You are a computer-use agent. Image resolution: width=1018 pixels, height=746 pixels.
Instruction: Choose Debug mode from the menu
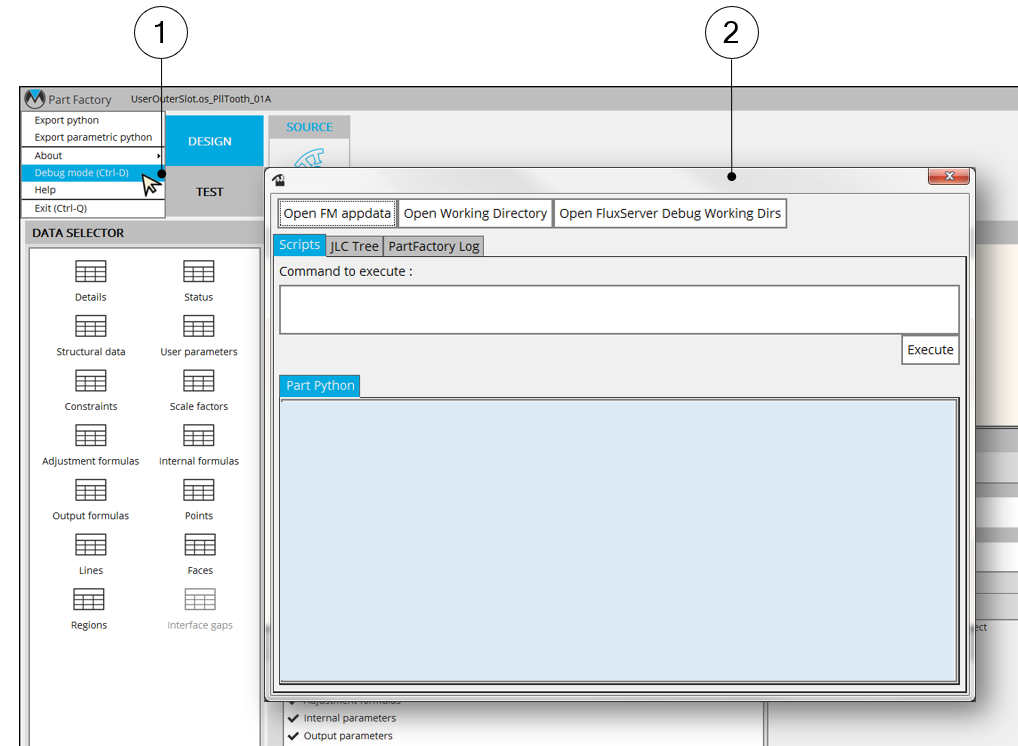point(82,173)
